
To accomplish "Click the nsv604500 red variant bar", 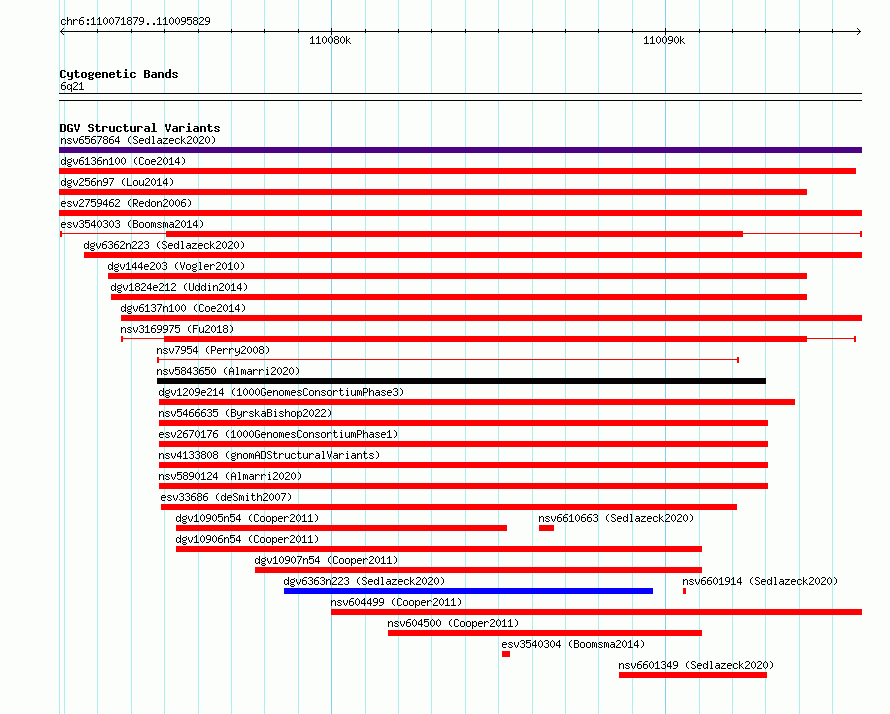I will [x=545, y=633].
